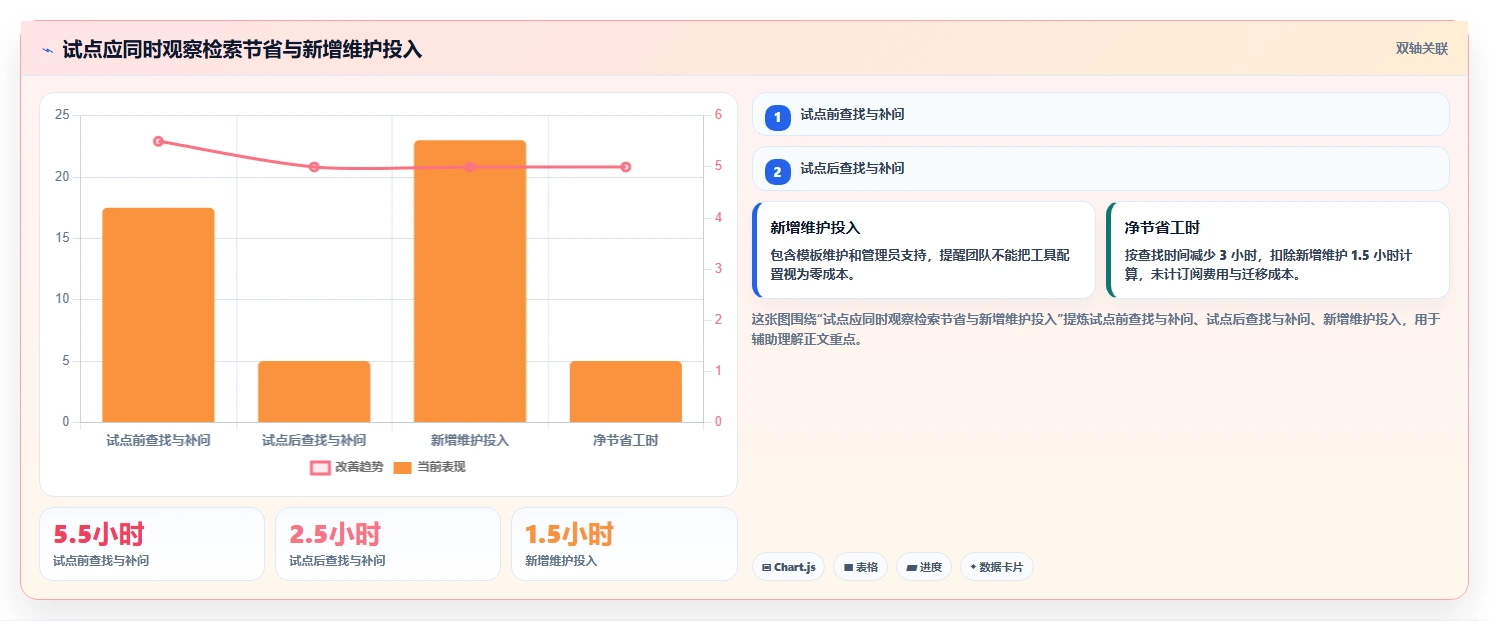Click the 试点后查找与补问 orange bar

click(x=314, y=392)
